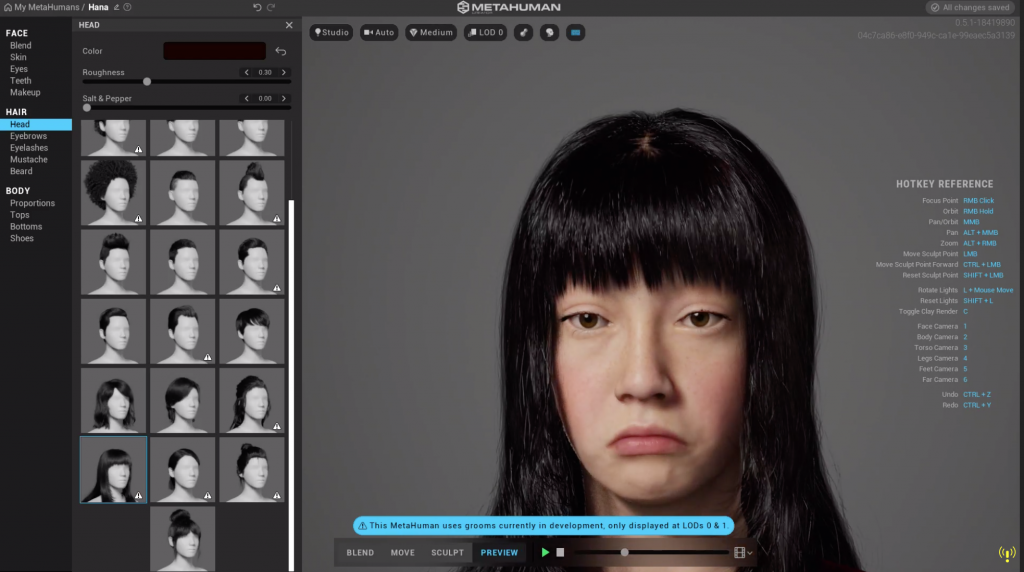Choose the side-swept fringe short hairstyle thumbnail

[252, 331]
